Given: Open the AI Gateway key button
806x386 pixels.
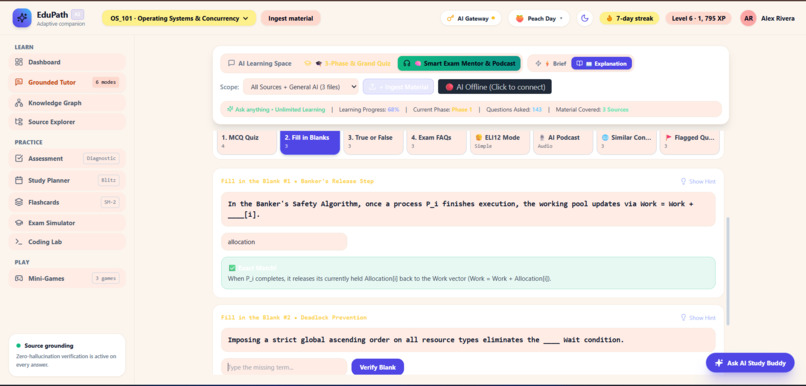Looking at the screenshot, I should pyautogui.click(x=471, y=18).
